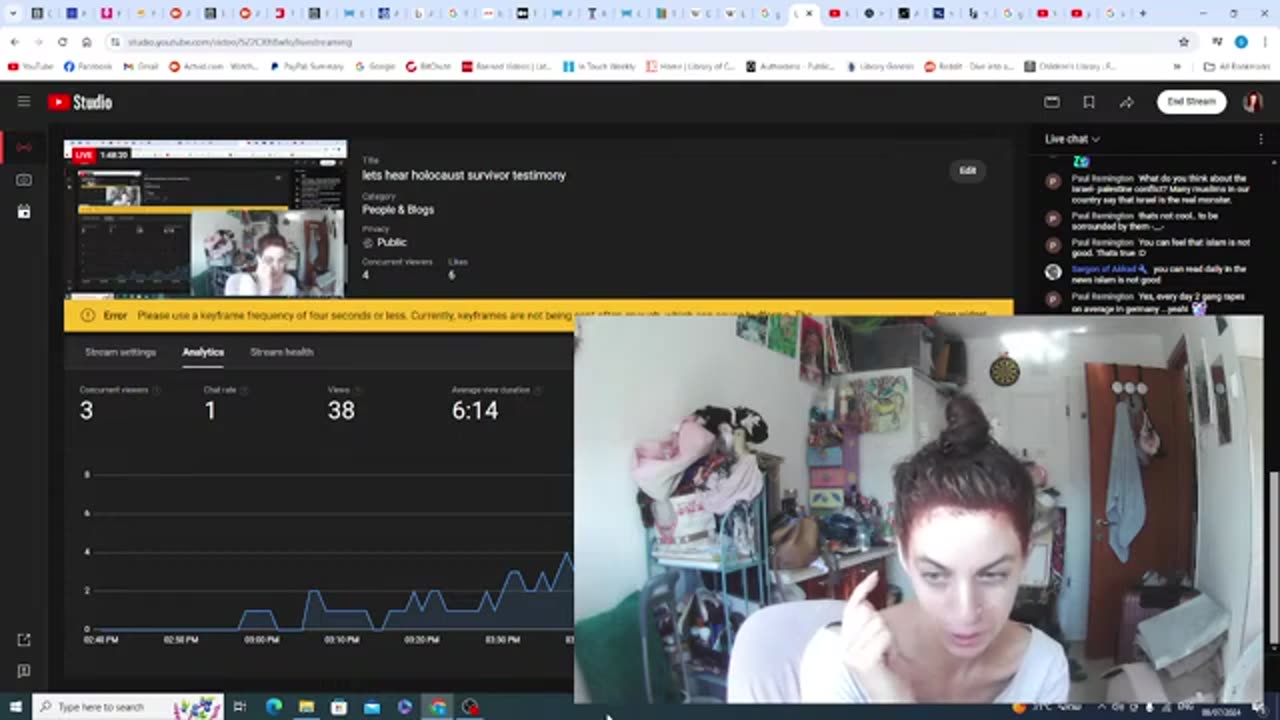
Task: Select the Stream live icon in sidebar
Action: 24,148
